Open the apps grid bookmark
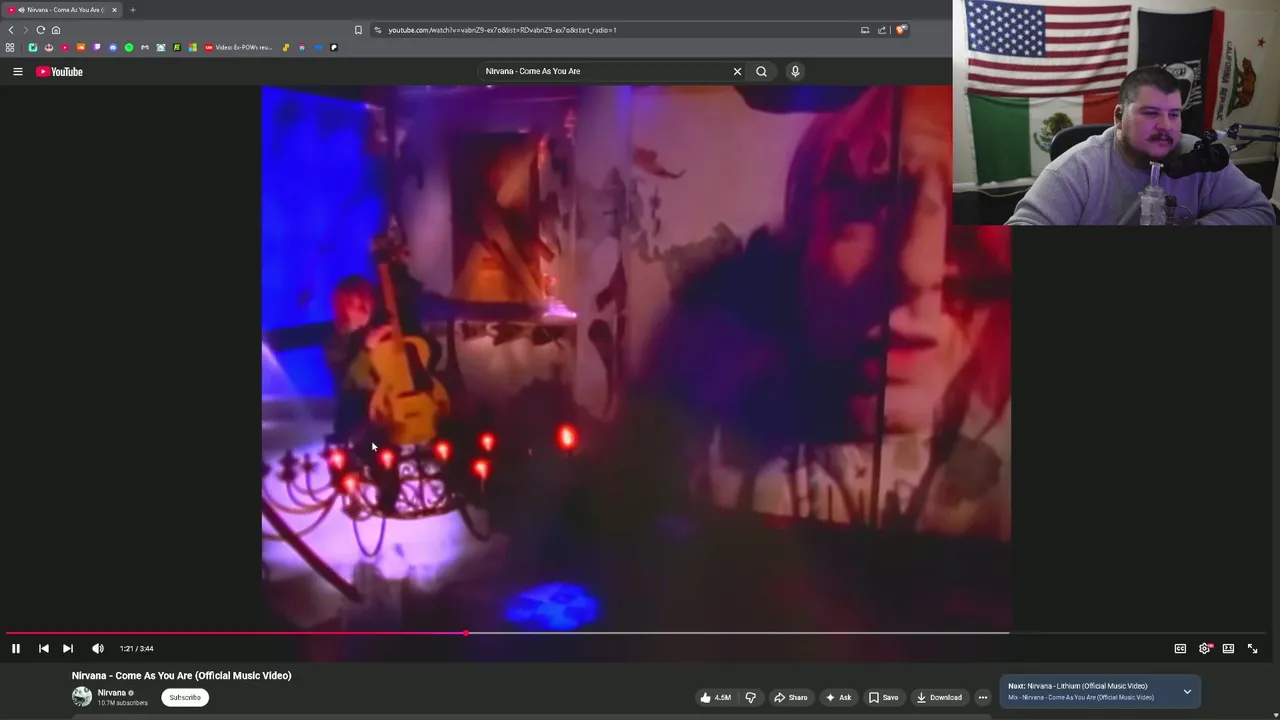Viewport: 1280px width, 720px height. point(10,47)
